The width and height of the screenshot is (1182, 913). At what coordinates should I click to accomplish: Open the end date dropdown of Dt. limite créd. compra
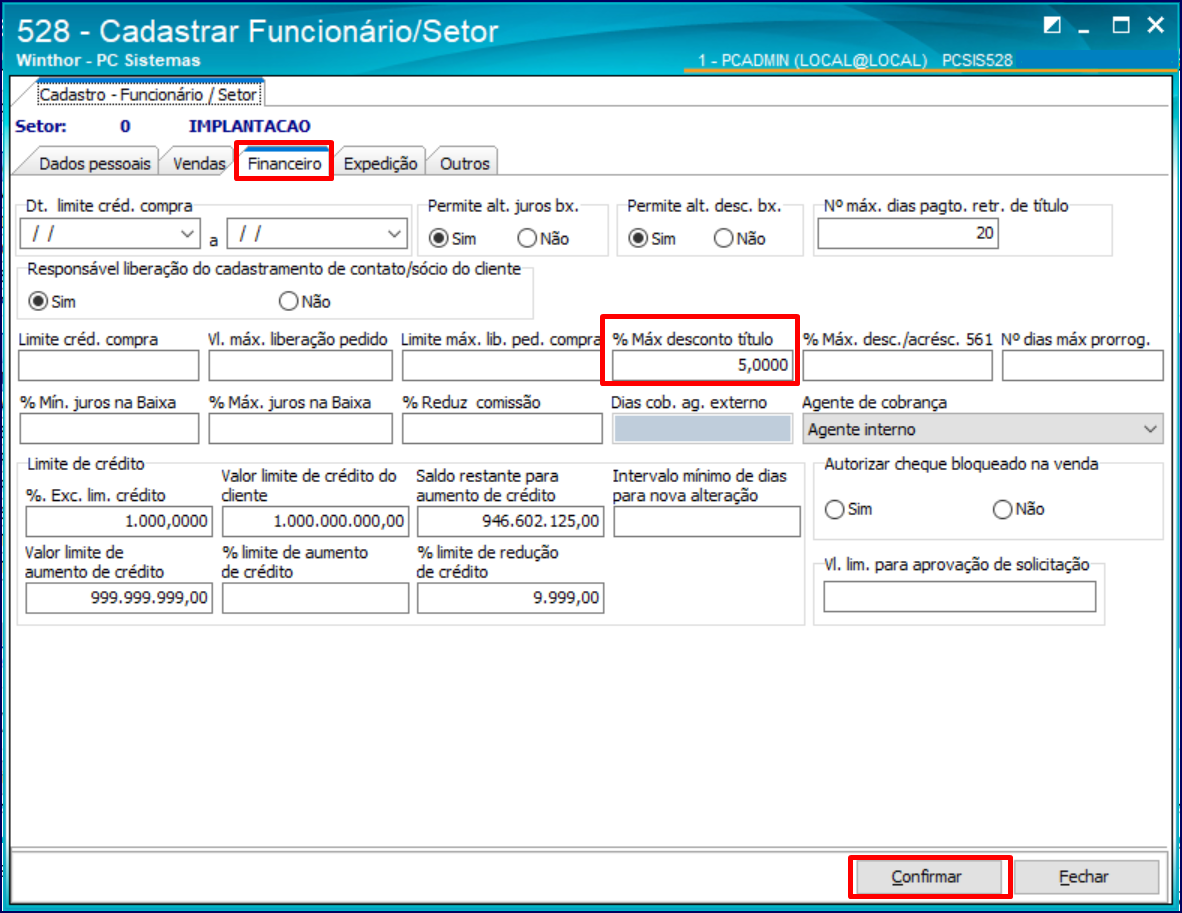[394, 234]
